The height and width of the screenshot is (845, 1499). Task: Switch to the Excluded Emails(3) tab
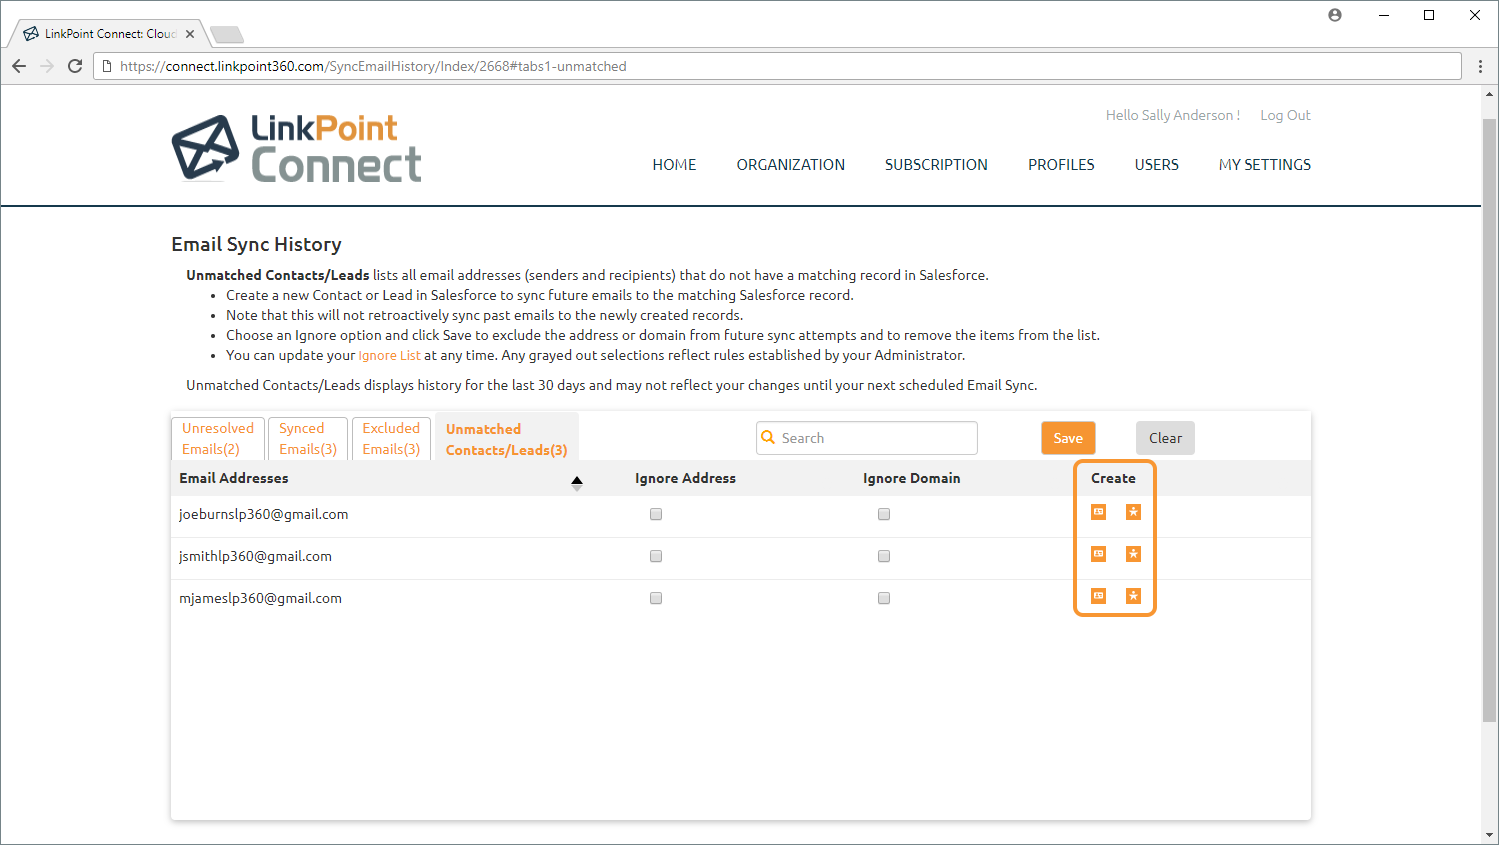pyautogui.click(x=391, y=439)
